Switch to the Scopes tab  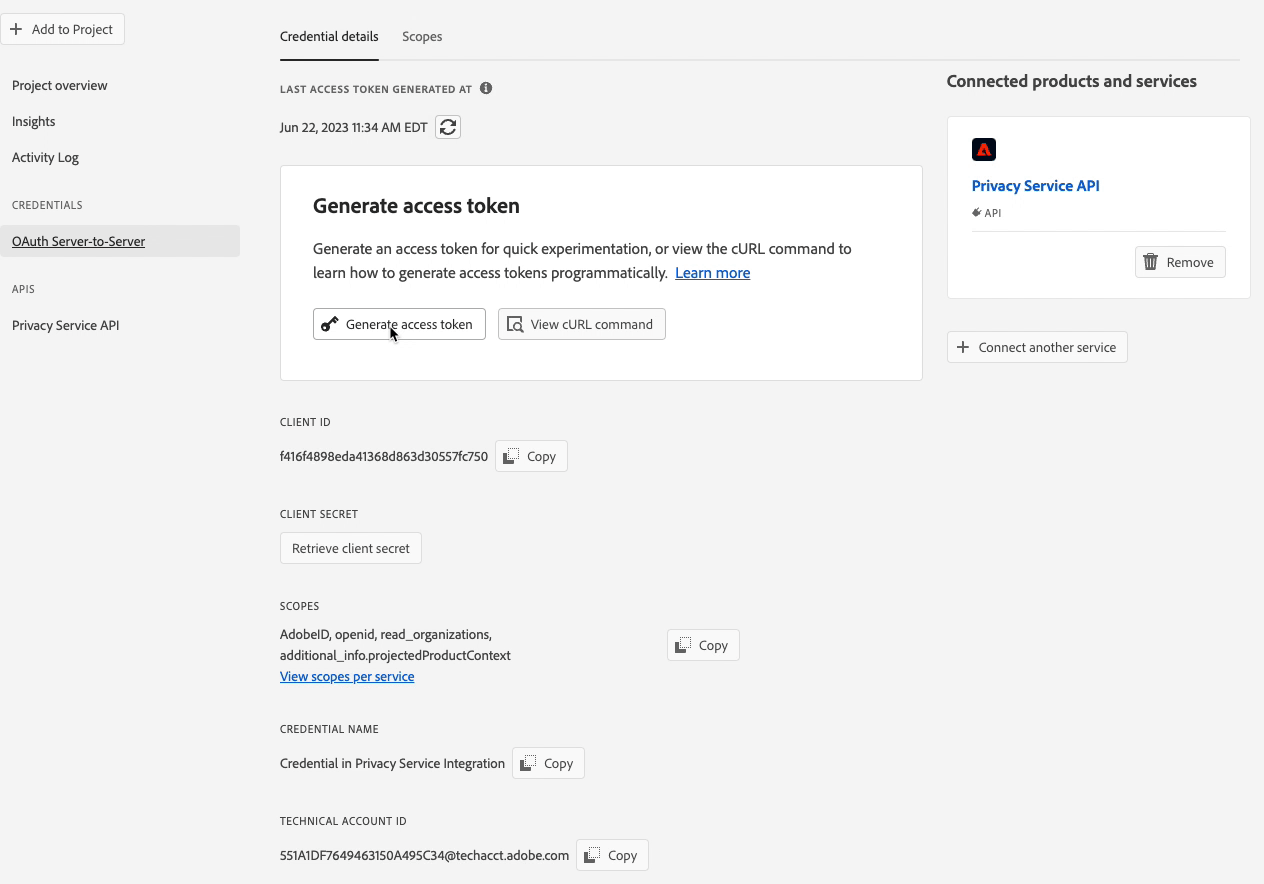point(421,36)
